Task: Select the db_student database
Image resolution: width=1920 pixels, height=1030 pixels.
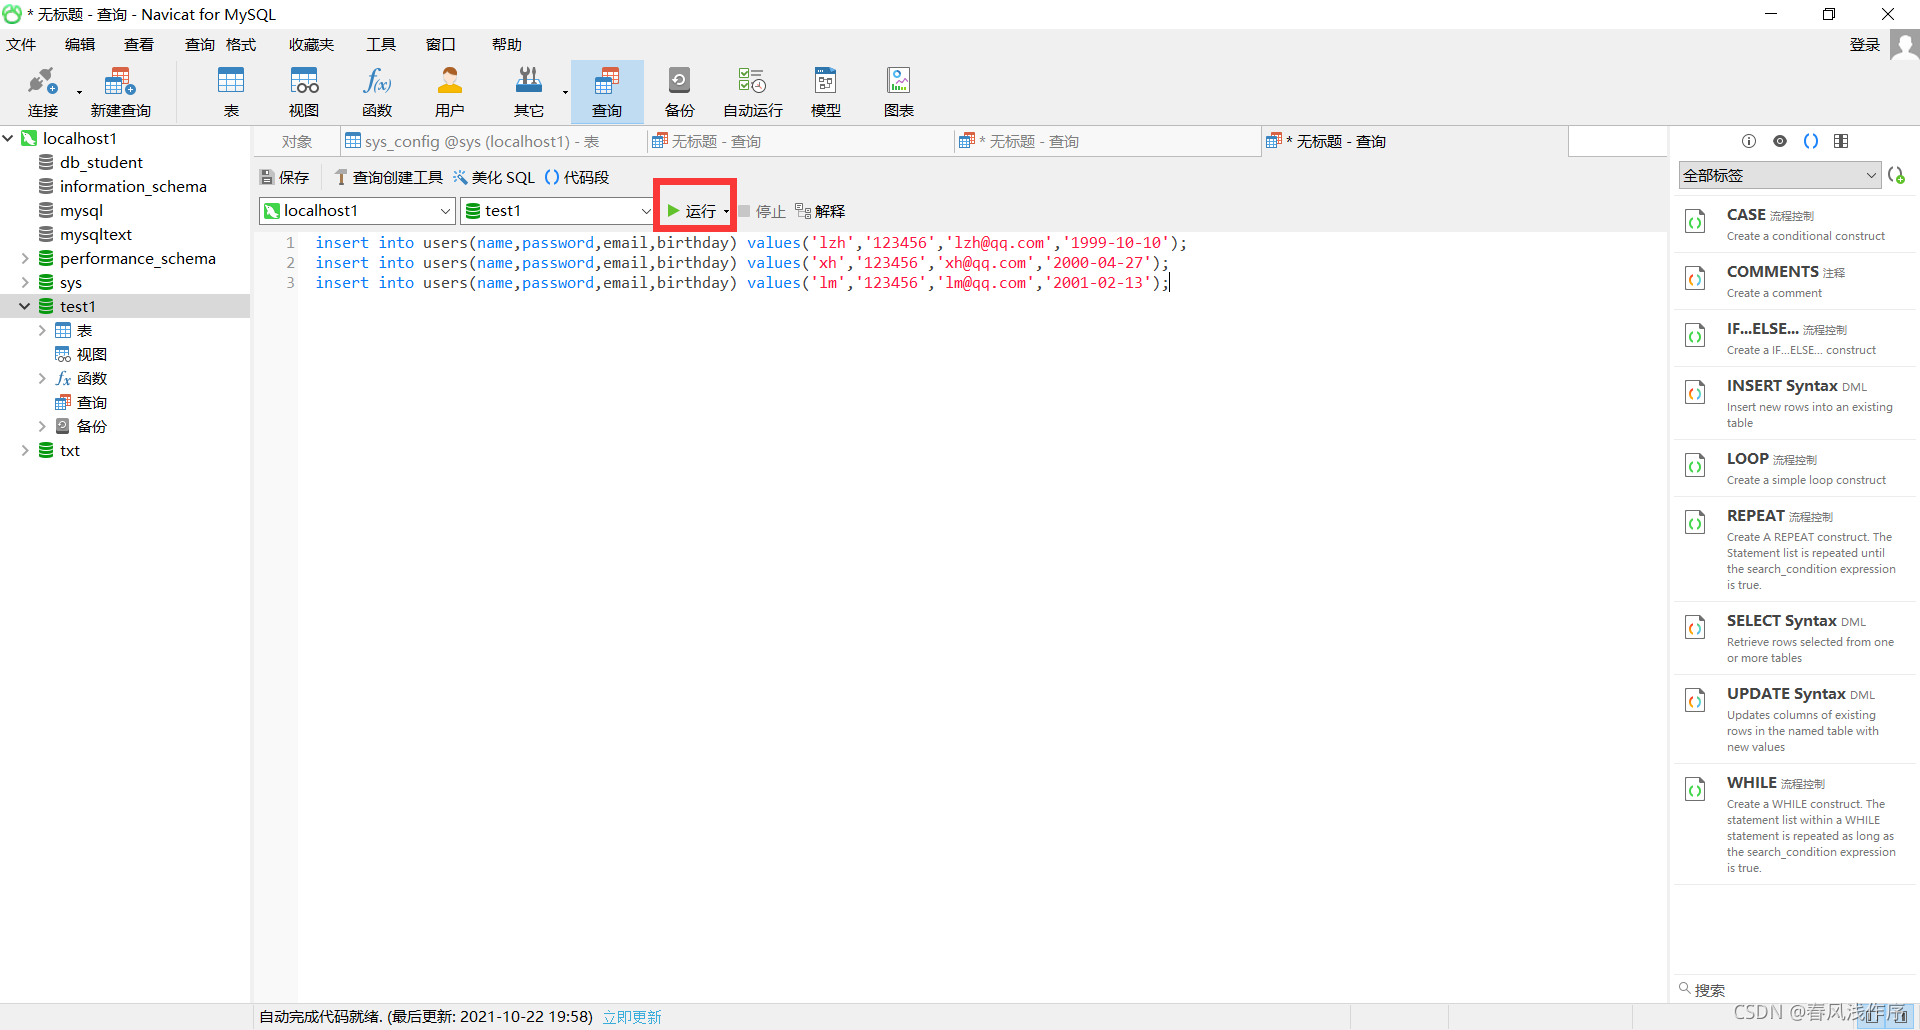Action: click(x=101, y=162)
